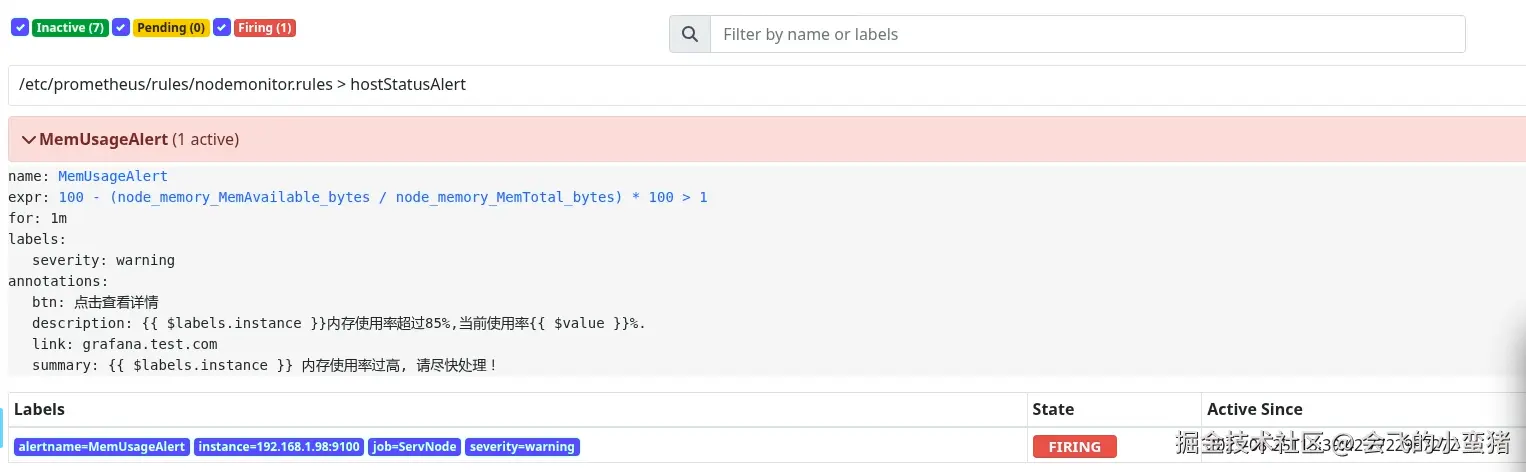Image resolution: width=1526 pixels, height=472 pixels.
Task: Click the search magnifier icon
Action: (x=690, y=34)
